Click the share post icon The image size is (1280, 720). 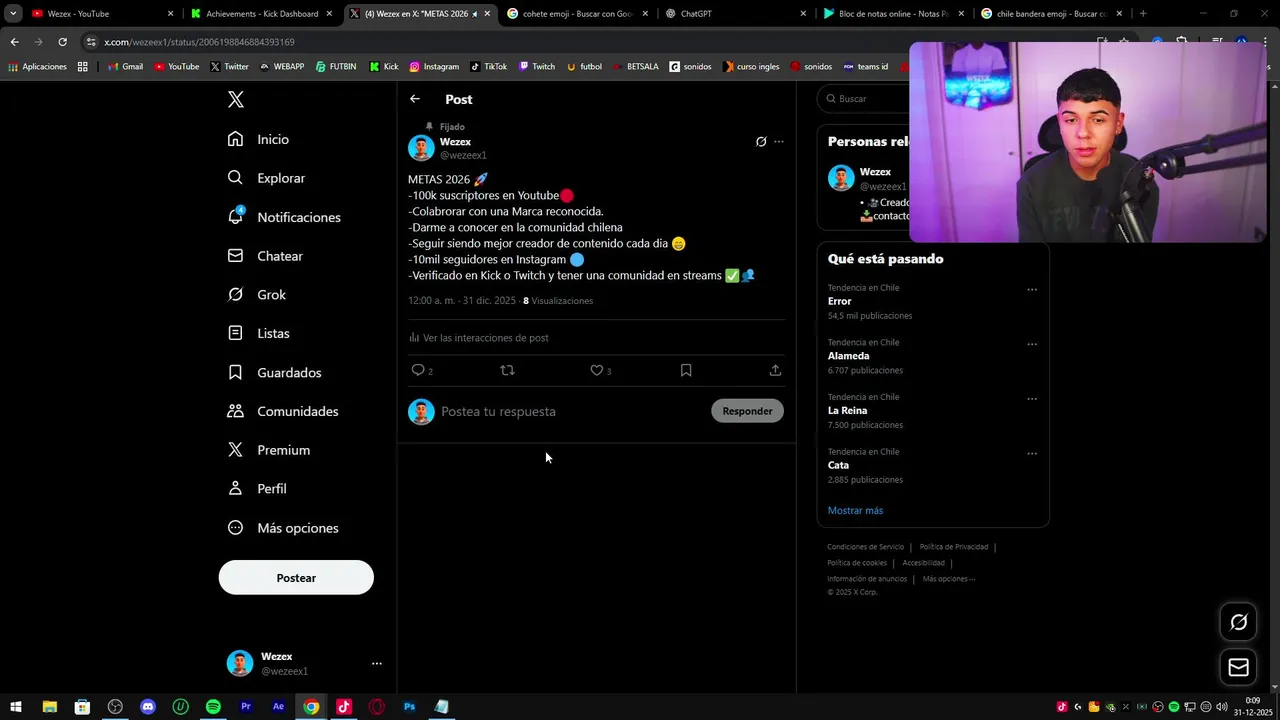point(775,370)
